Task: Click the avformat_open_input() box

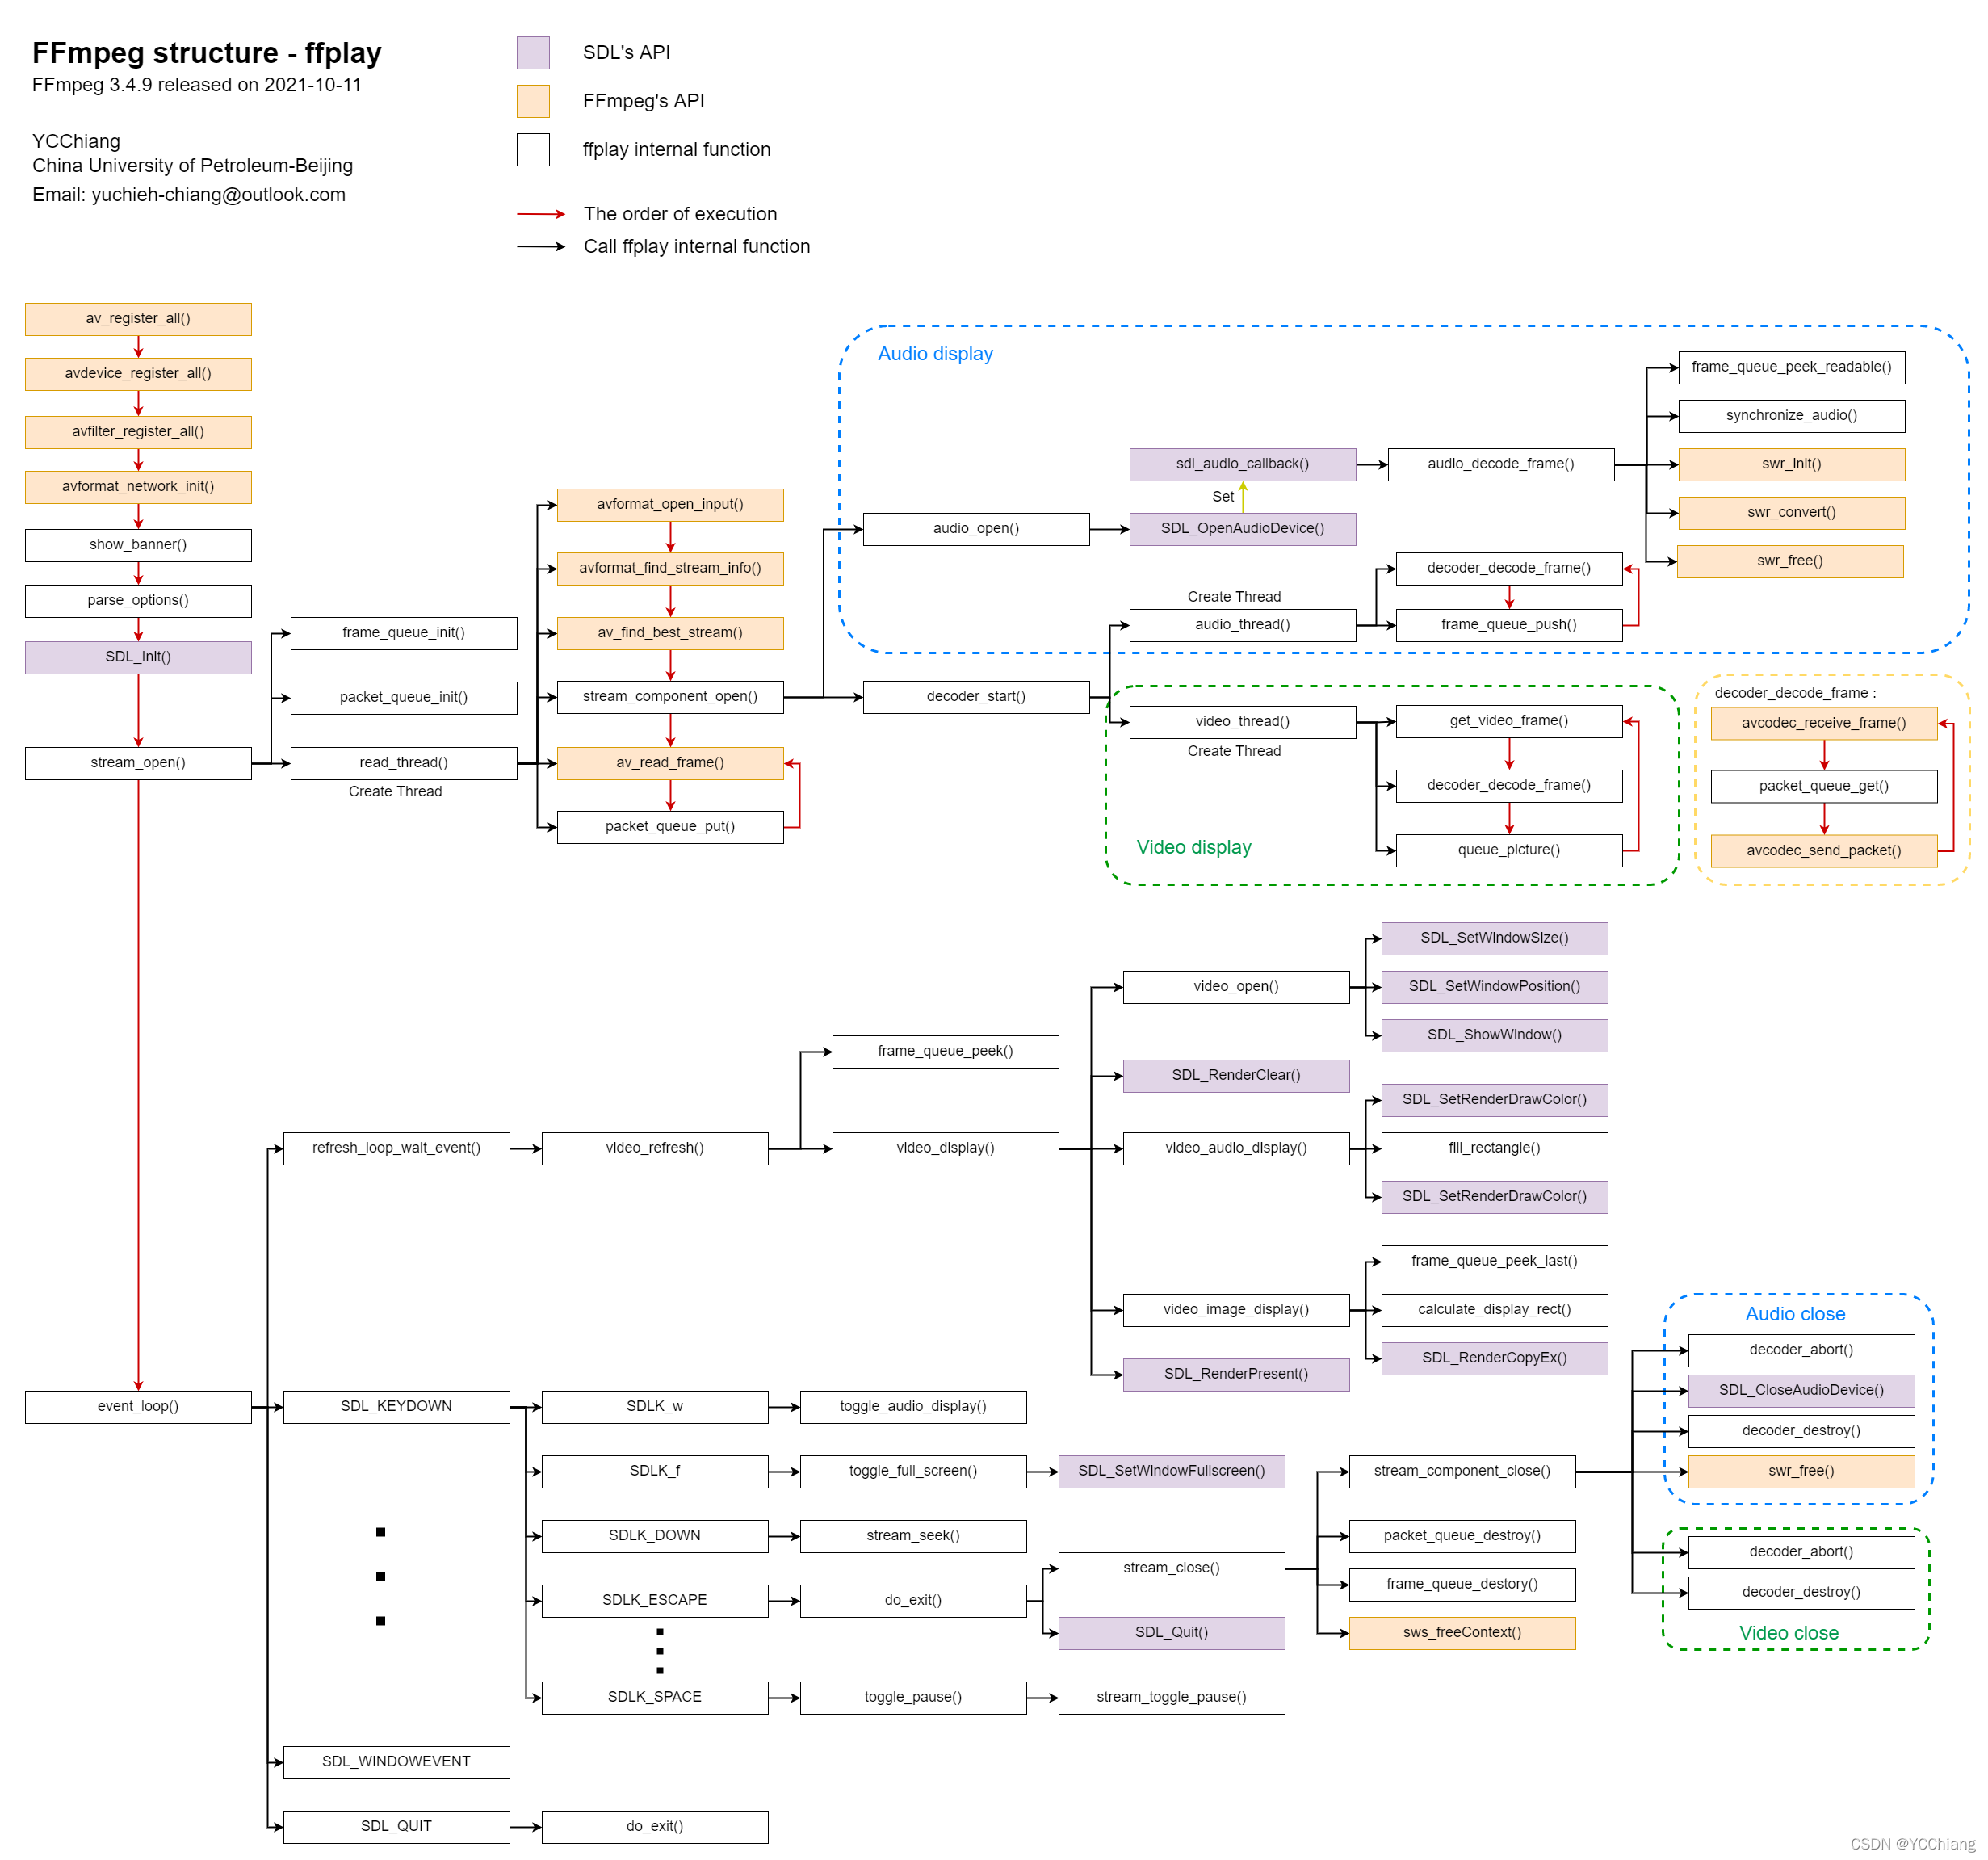Action: point(670,505)
